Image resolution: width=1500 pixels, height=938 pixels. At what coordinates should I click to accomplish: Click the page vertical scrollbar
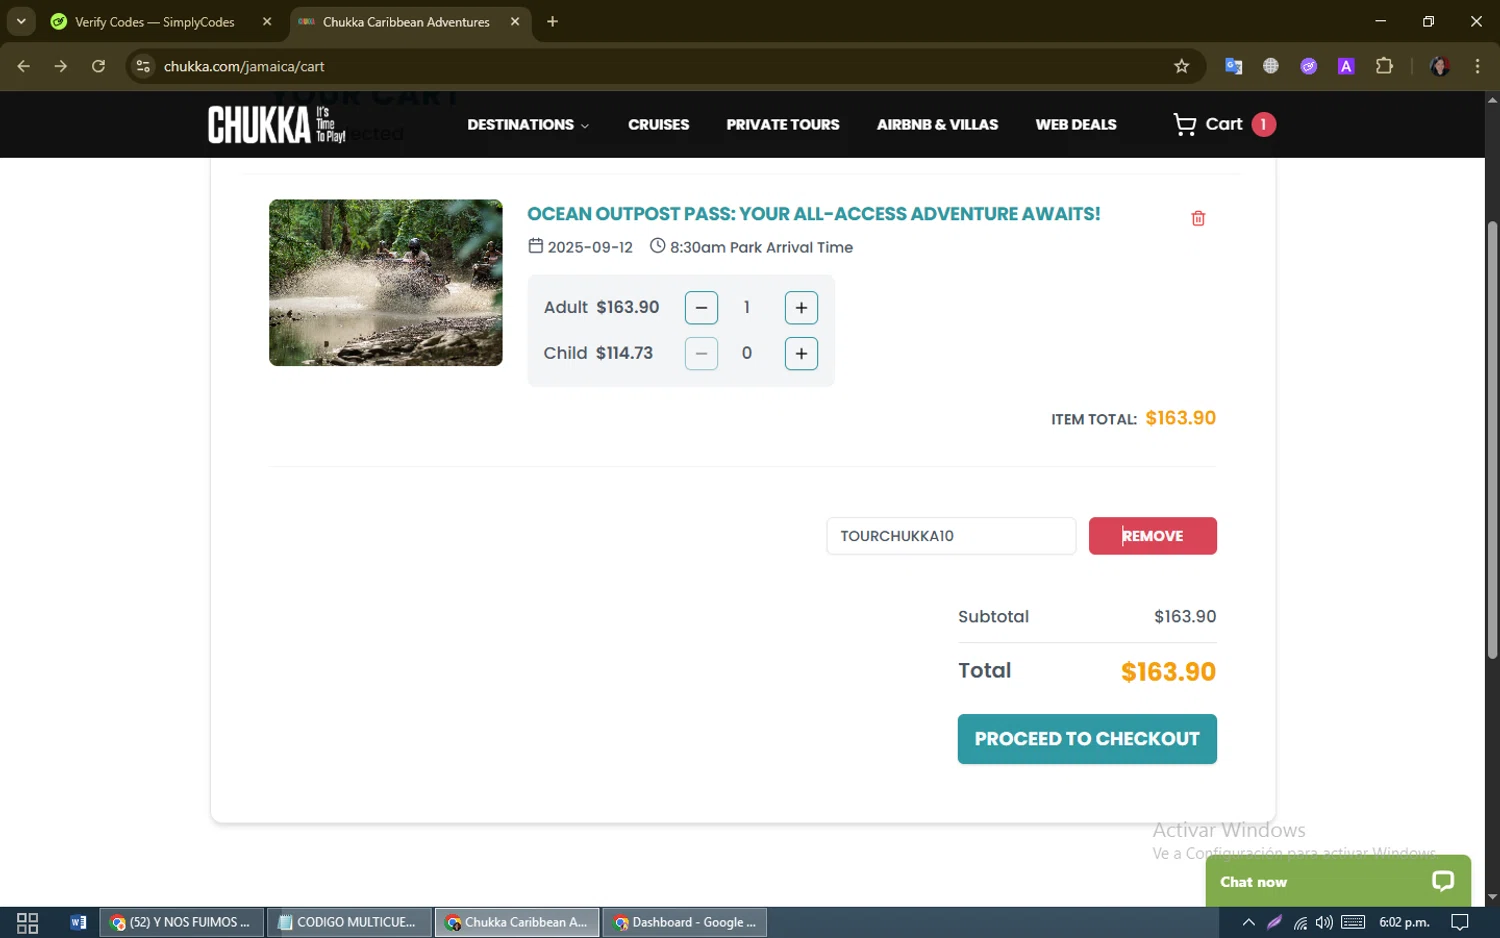coord(1492,440)
